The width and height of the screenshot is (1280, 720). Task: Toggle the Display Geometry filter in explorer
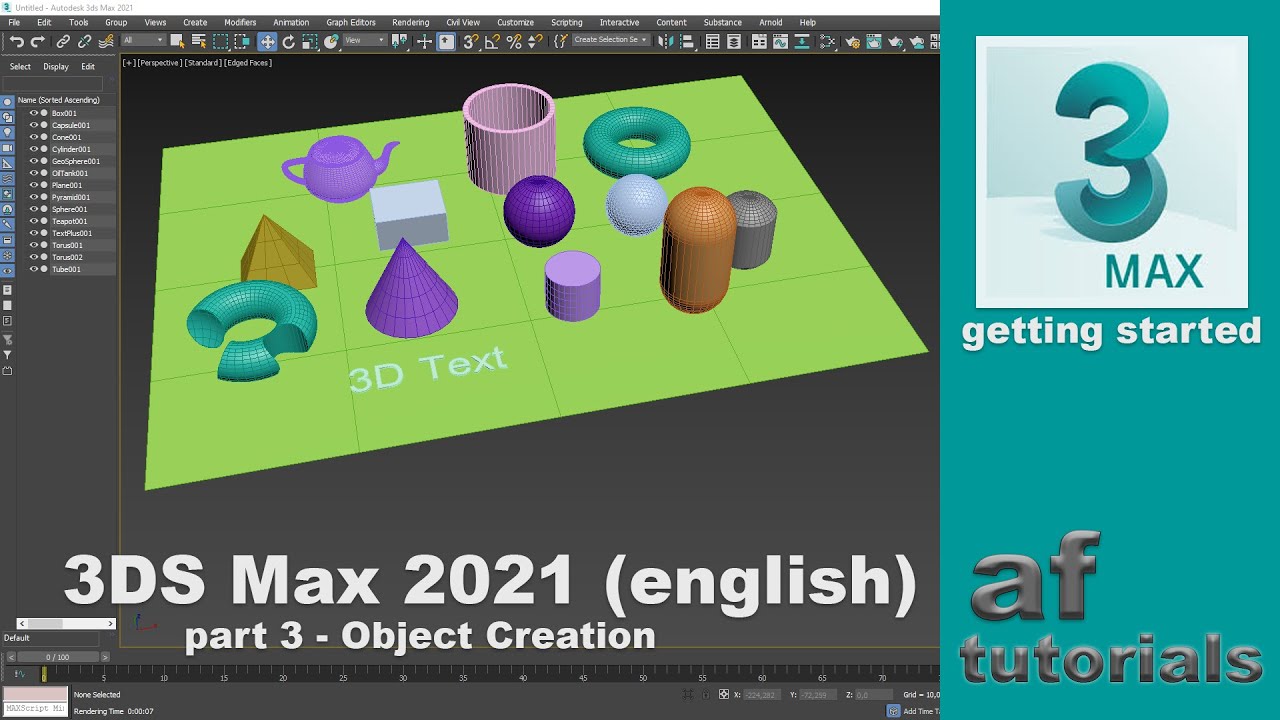(x=7, y=102)
